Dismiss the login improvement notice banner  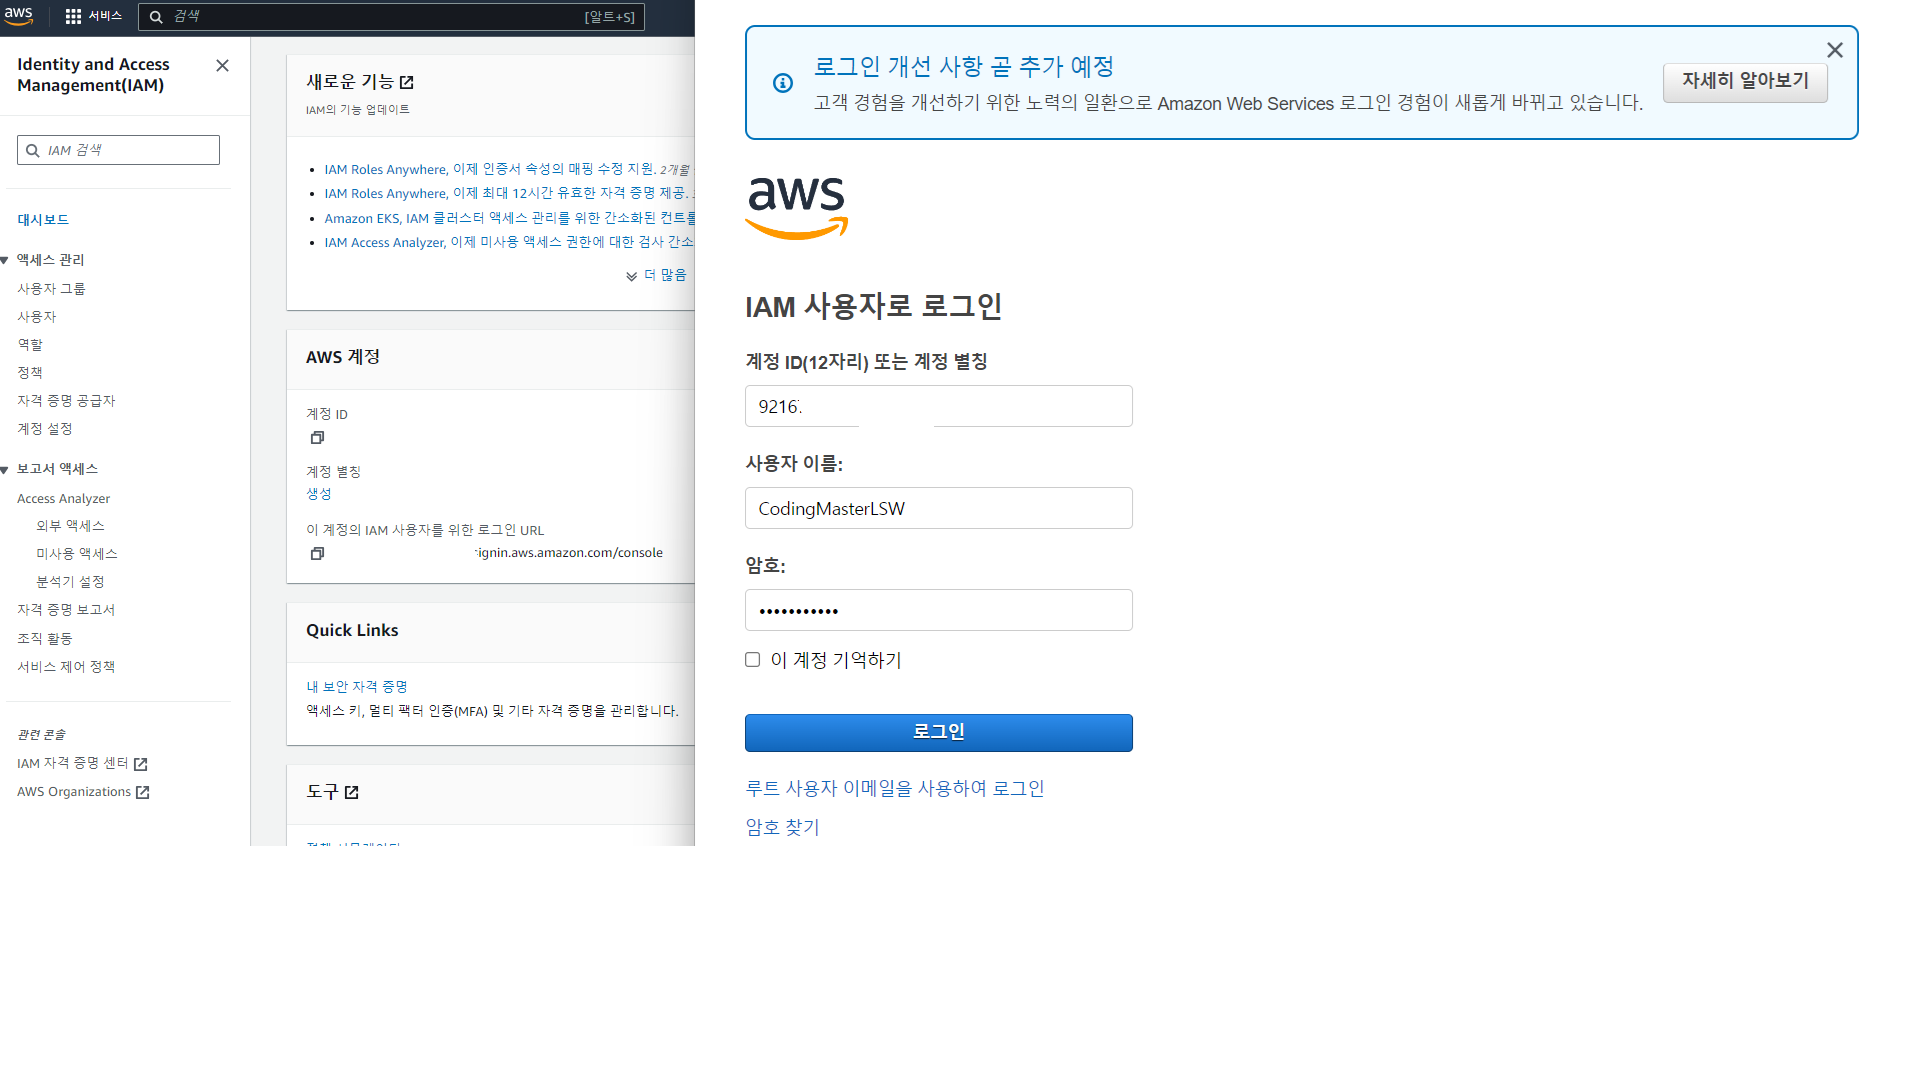click(x=1834, y=50)
